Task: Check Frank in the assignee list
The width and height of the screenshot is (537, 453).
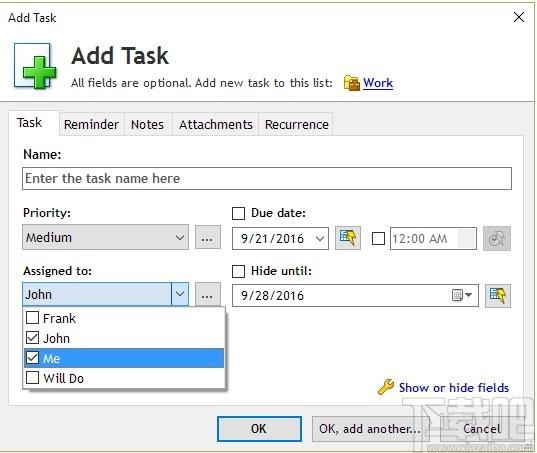Action: pyautogui.click(x=33, y=318)
